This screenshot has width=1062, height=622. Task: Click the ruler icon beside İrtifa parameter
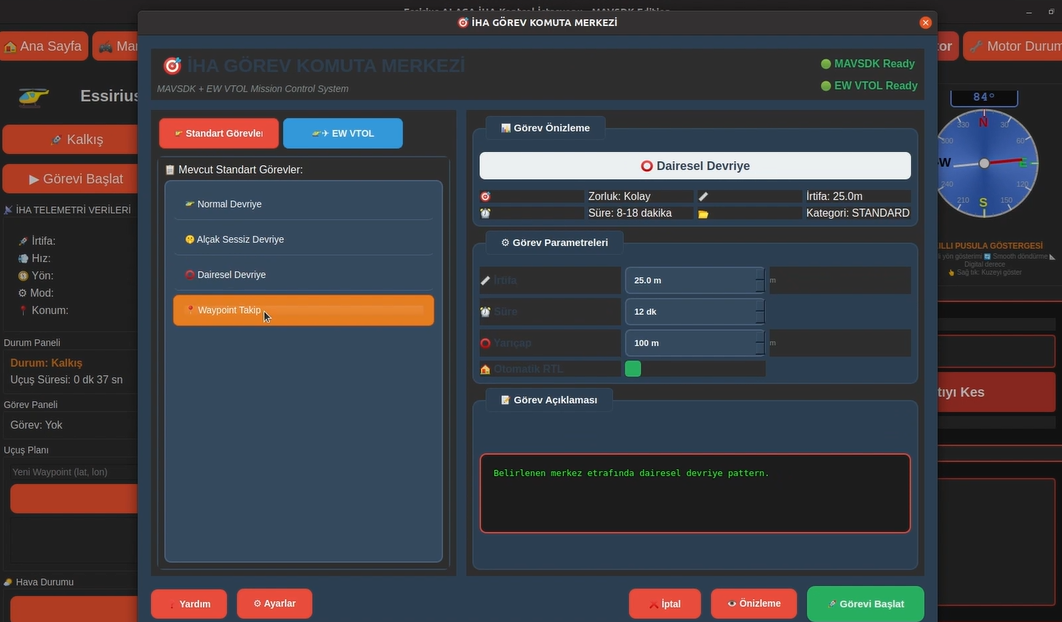point(485,281)
